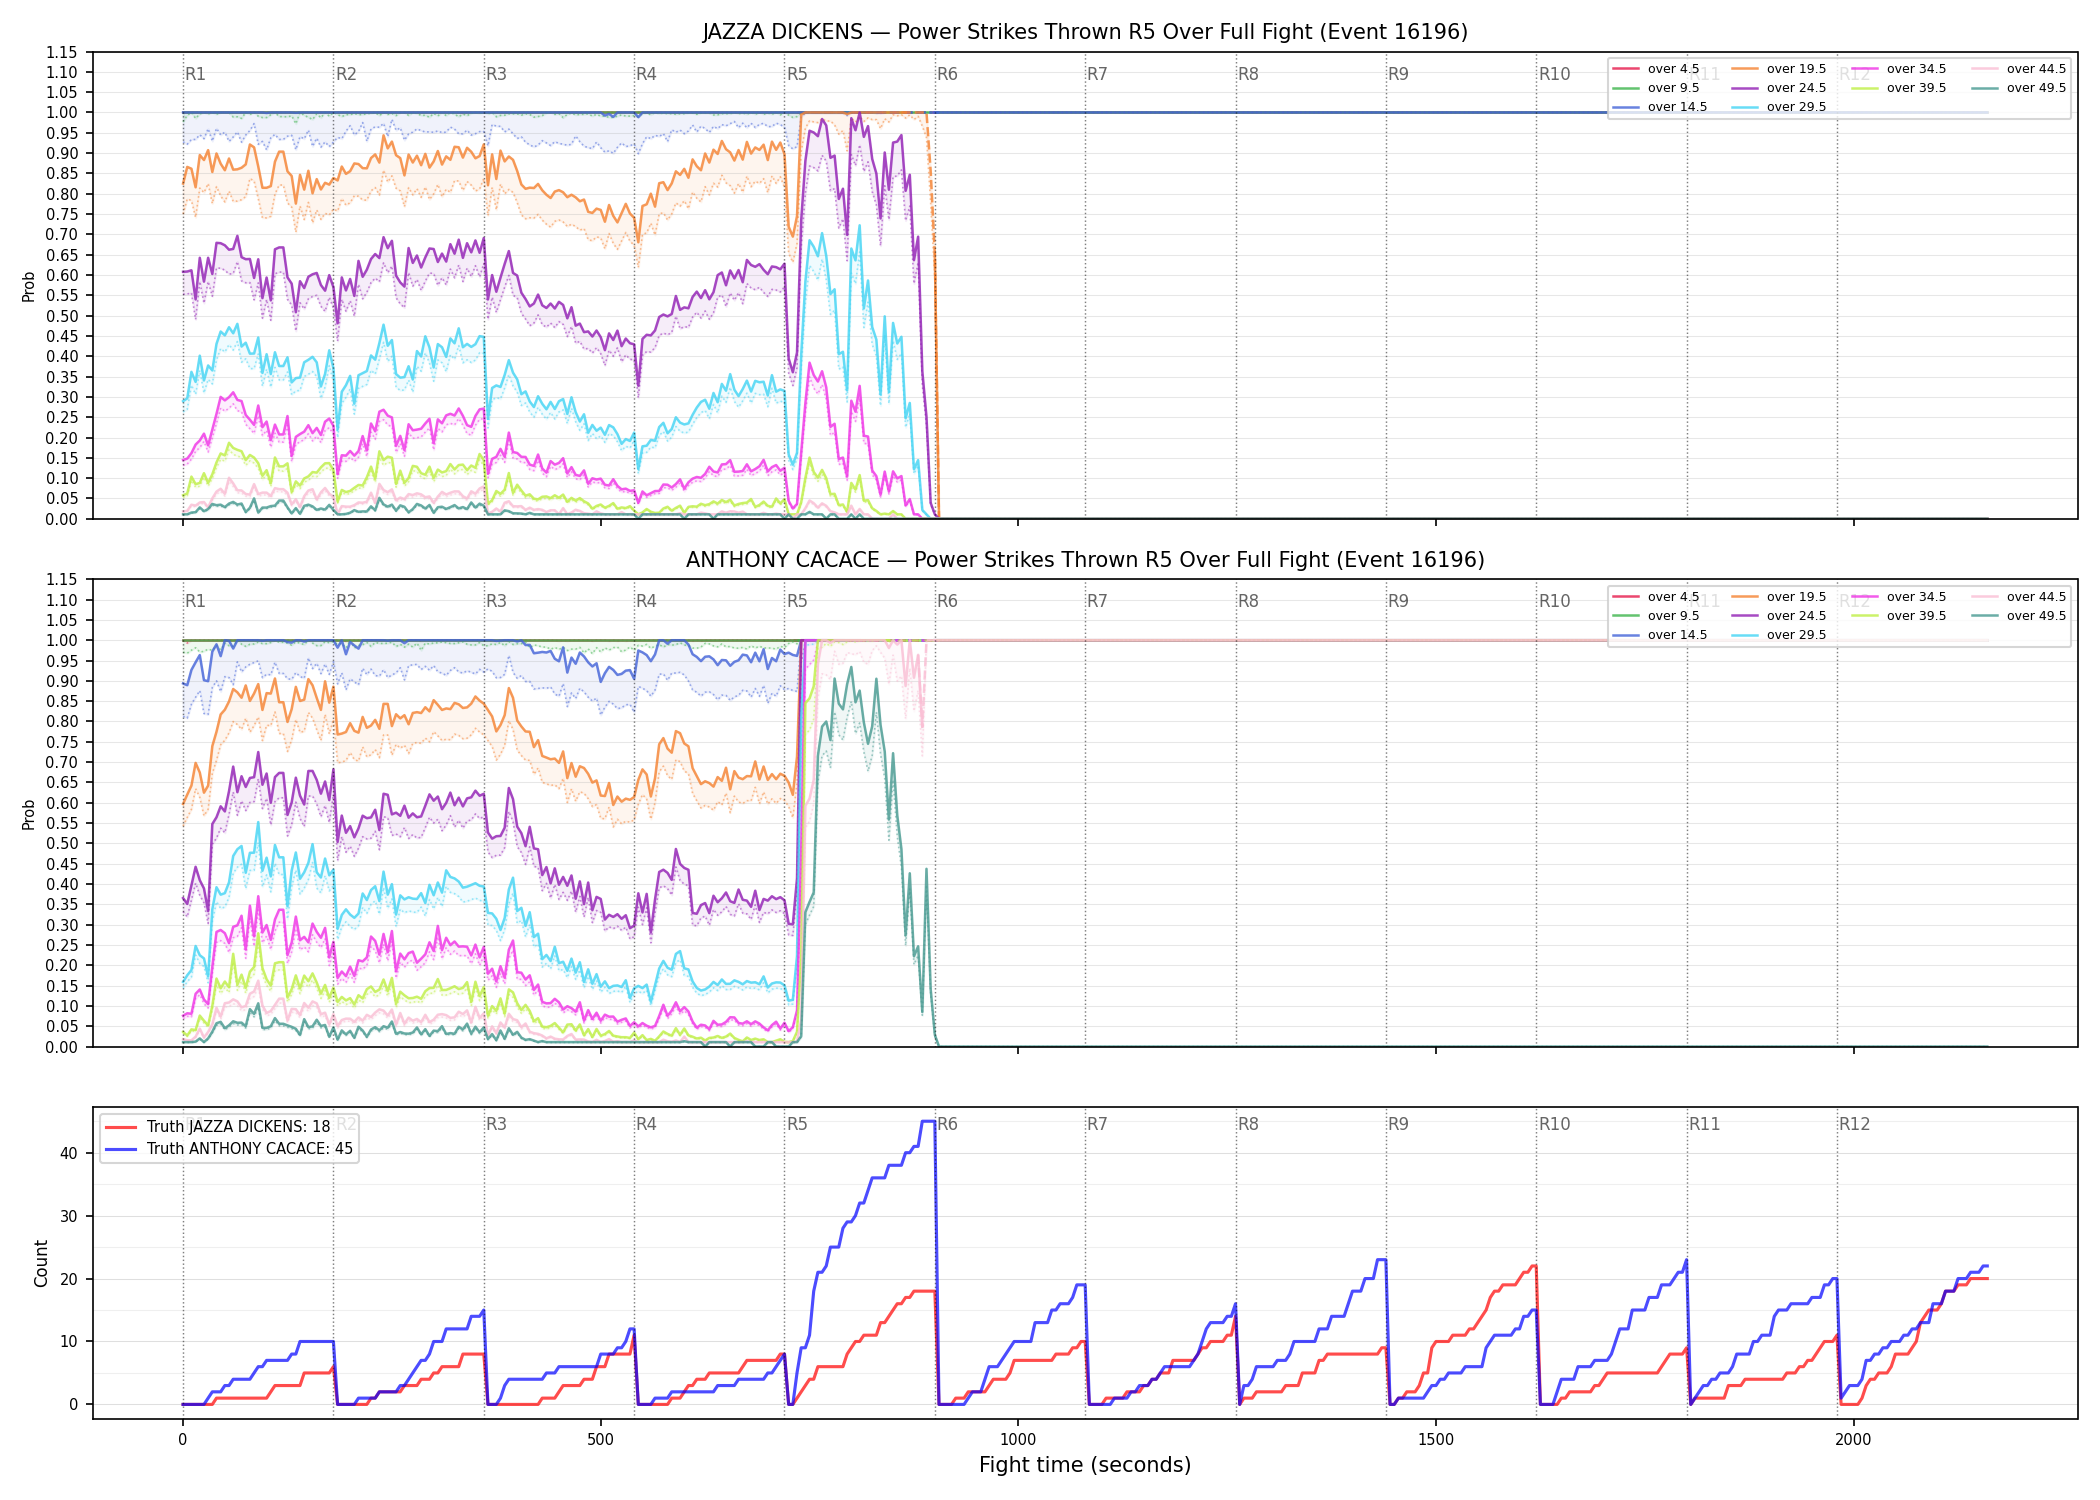Image resolution: width=2100 pixels, height=1500 pixels.
Task: Click the JAZZA DICKENS chart title
Action: pos(1085,32)
